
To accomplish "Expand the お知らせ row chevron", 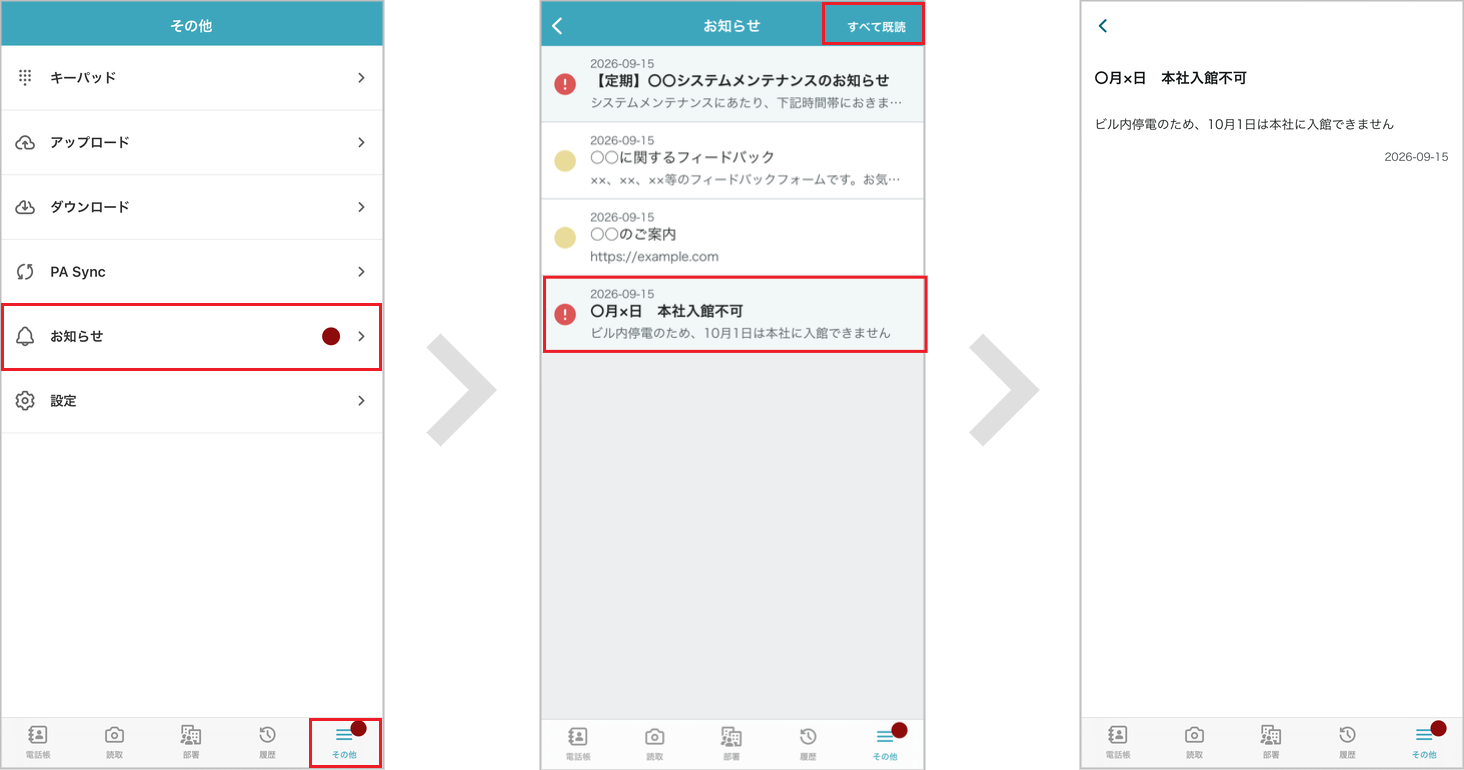I will click(x=361, y=336).
